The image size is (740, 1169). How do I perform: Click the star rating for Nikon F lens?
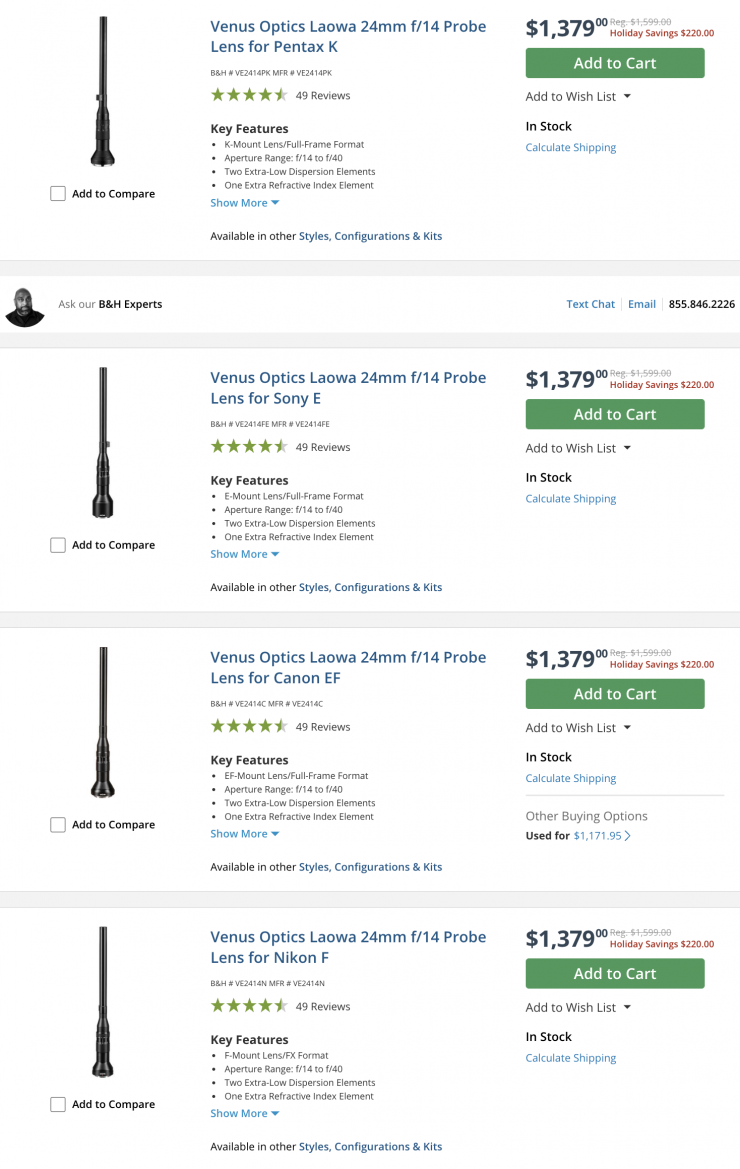point(249,1007)
